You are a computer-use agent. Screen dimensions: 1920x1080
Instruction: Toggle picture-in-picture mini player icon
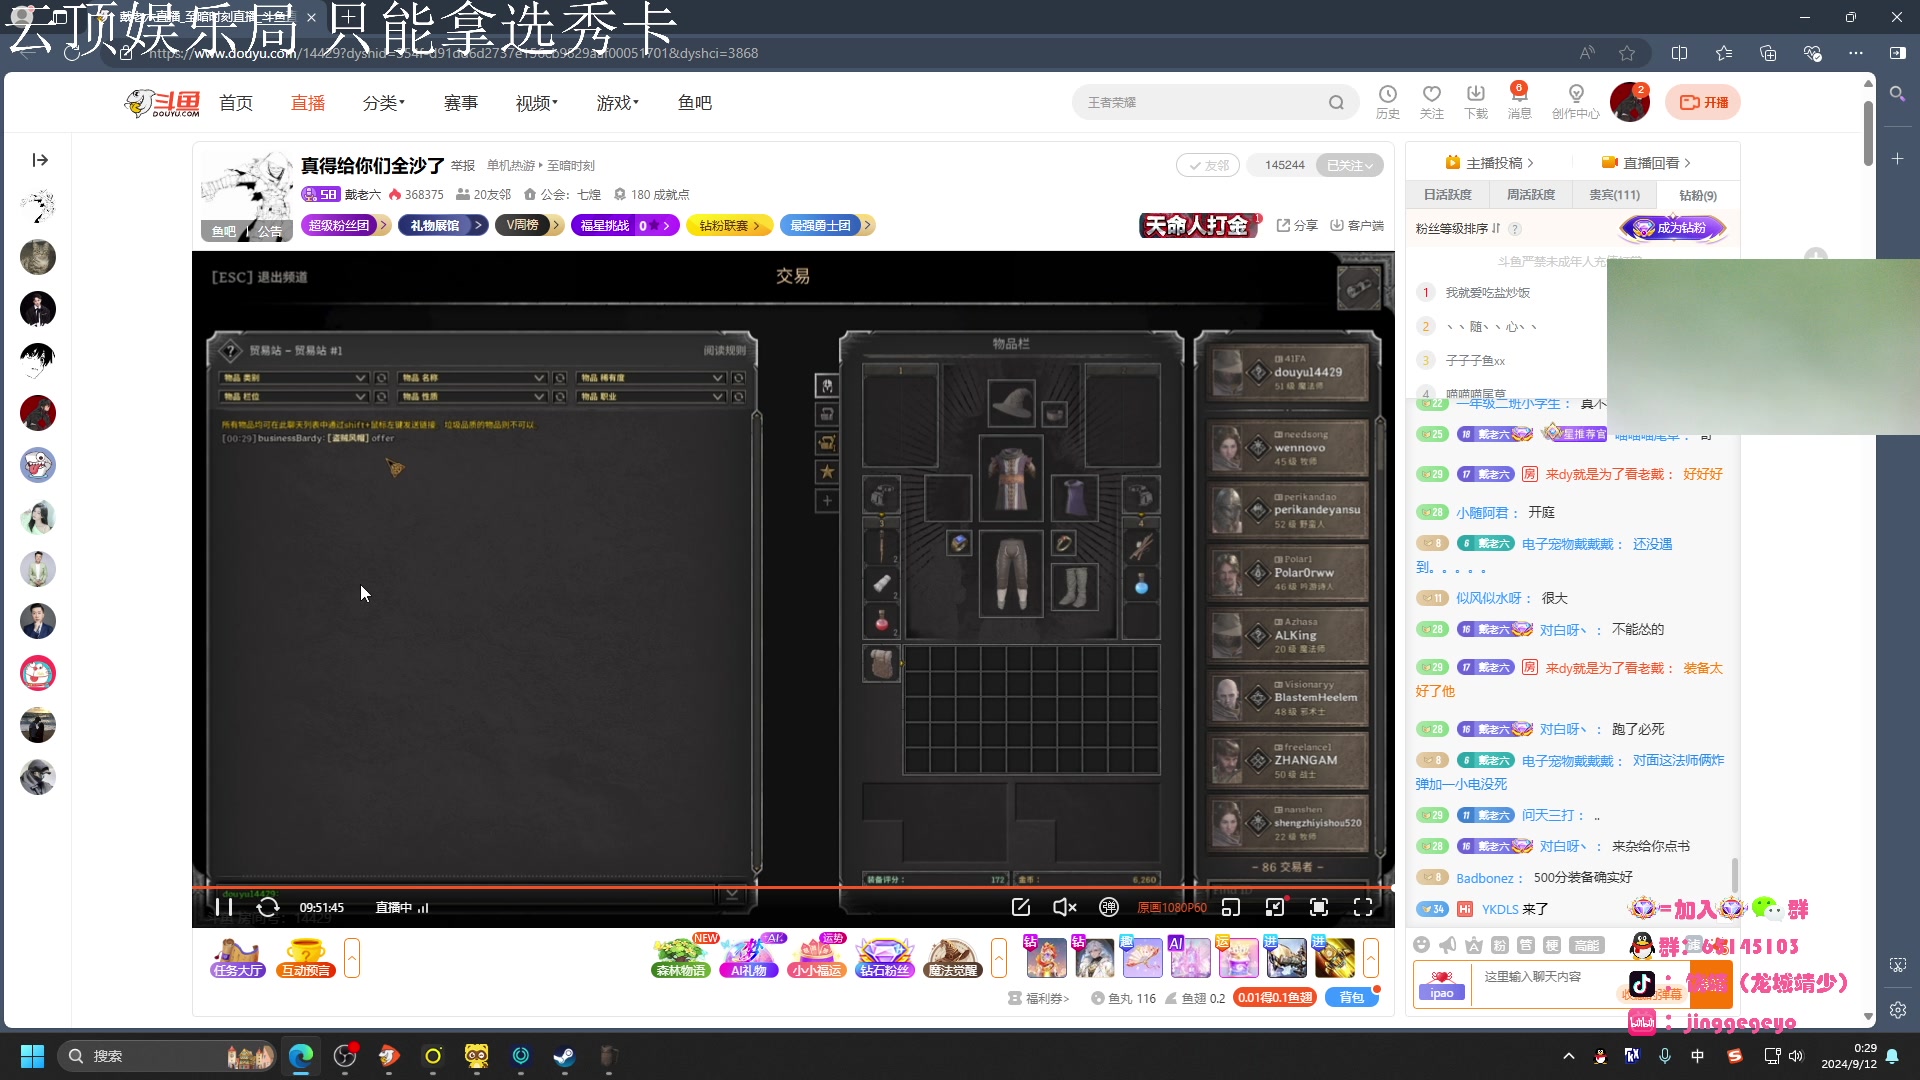click(1231, 907)
